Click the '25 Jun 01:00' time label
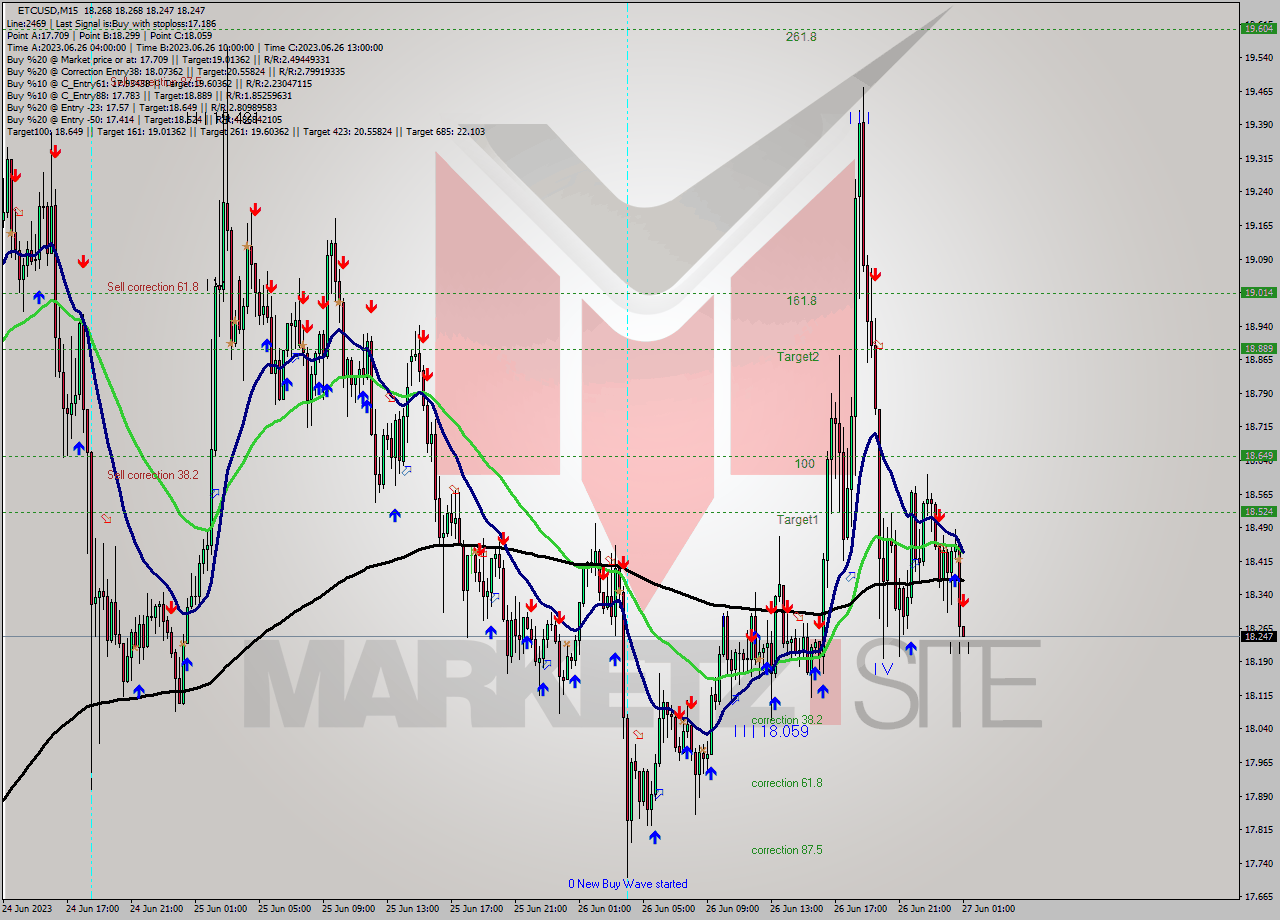Image resolution: width=1280 pixels, height=920 pixels. (x=219, y=909)
